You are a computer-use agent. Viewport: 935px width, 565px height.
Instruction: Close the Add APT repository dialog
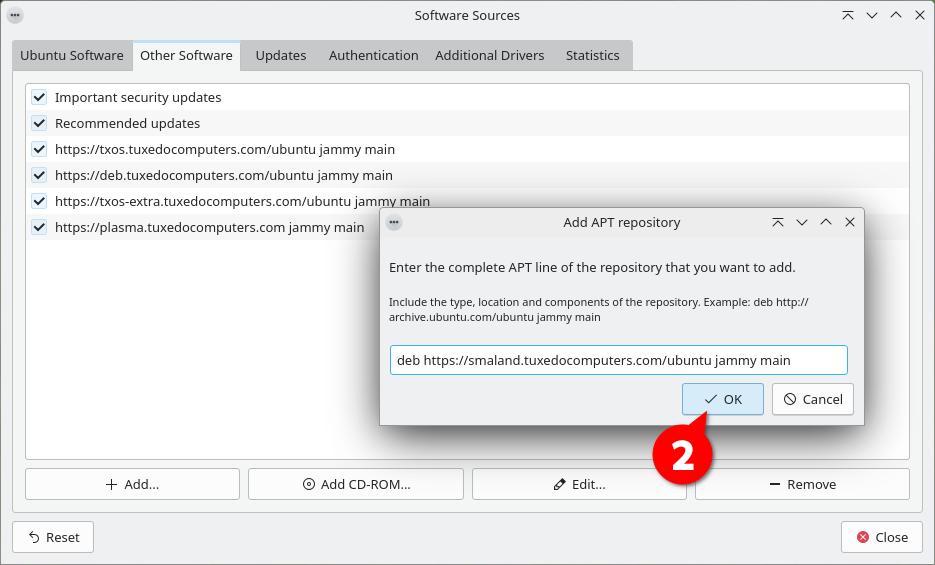[x=850, y=222]
